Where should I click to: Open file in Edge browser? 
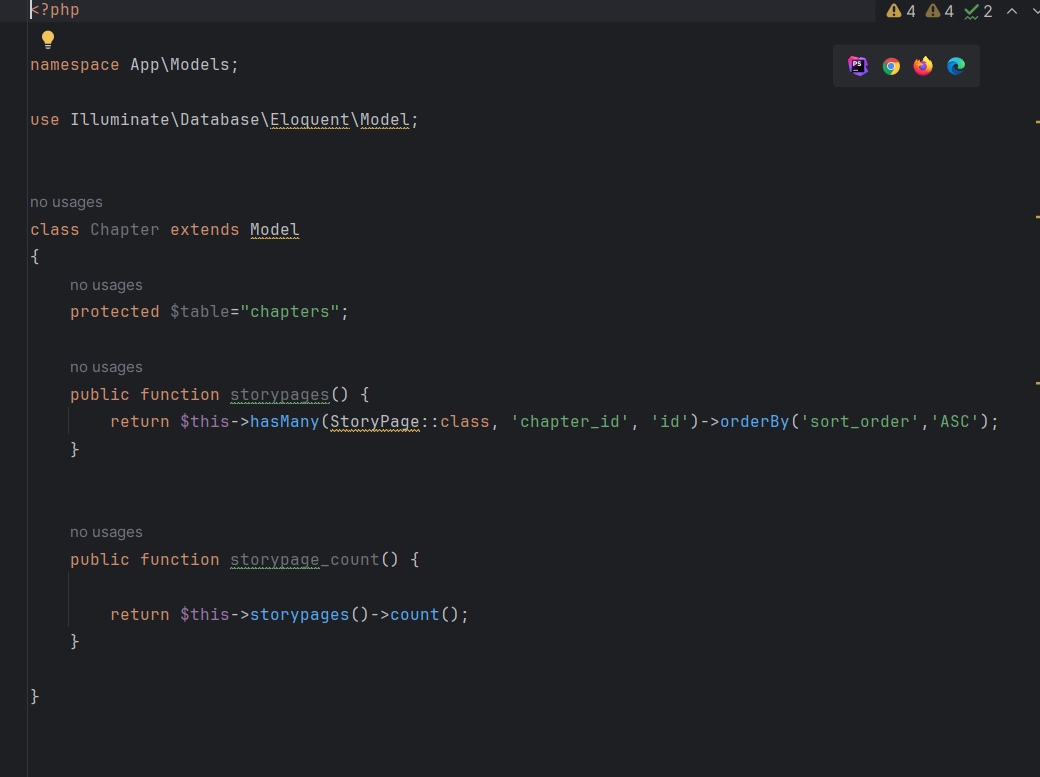point(956,66)
